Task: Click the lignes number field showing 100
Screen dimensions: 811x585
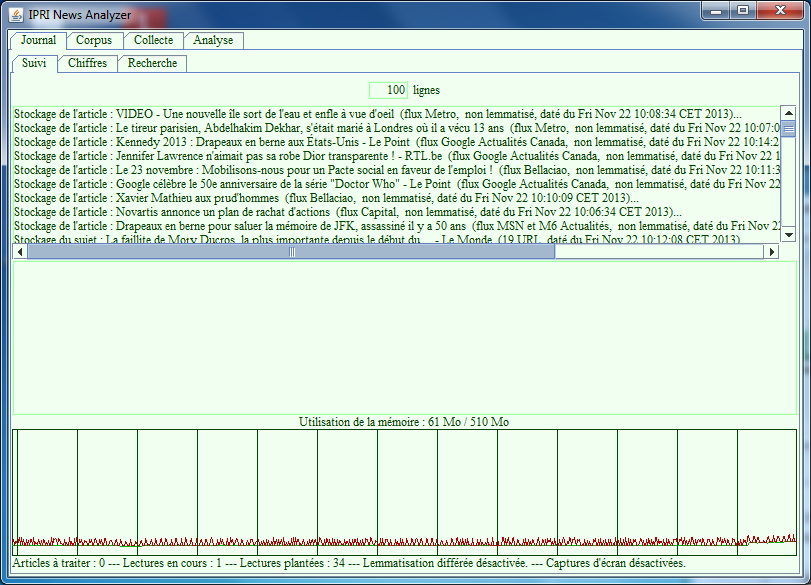Action: tap(388, 90)
